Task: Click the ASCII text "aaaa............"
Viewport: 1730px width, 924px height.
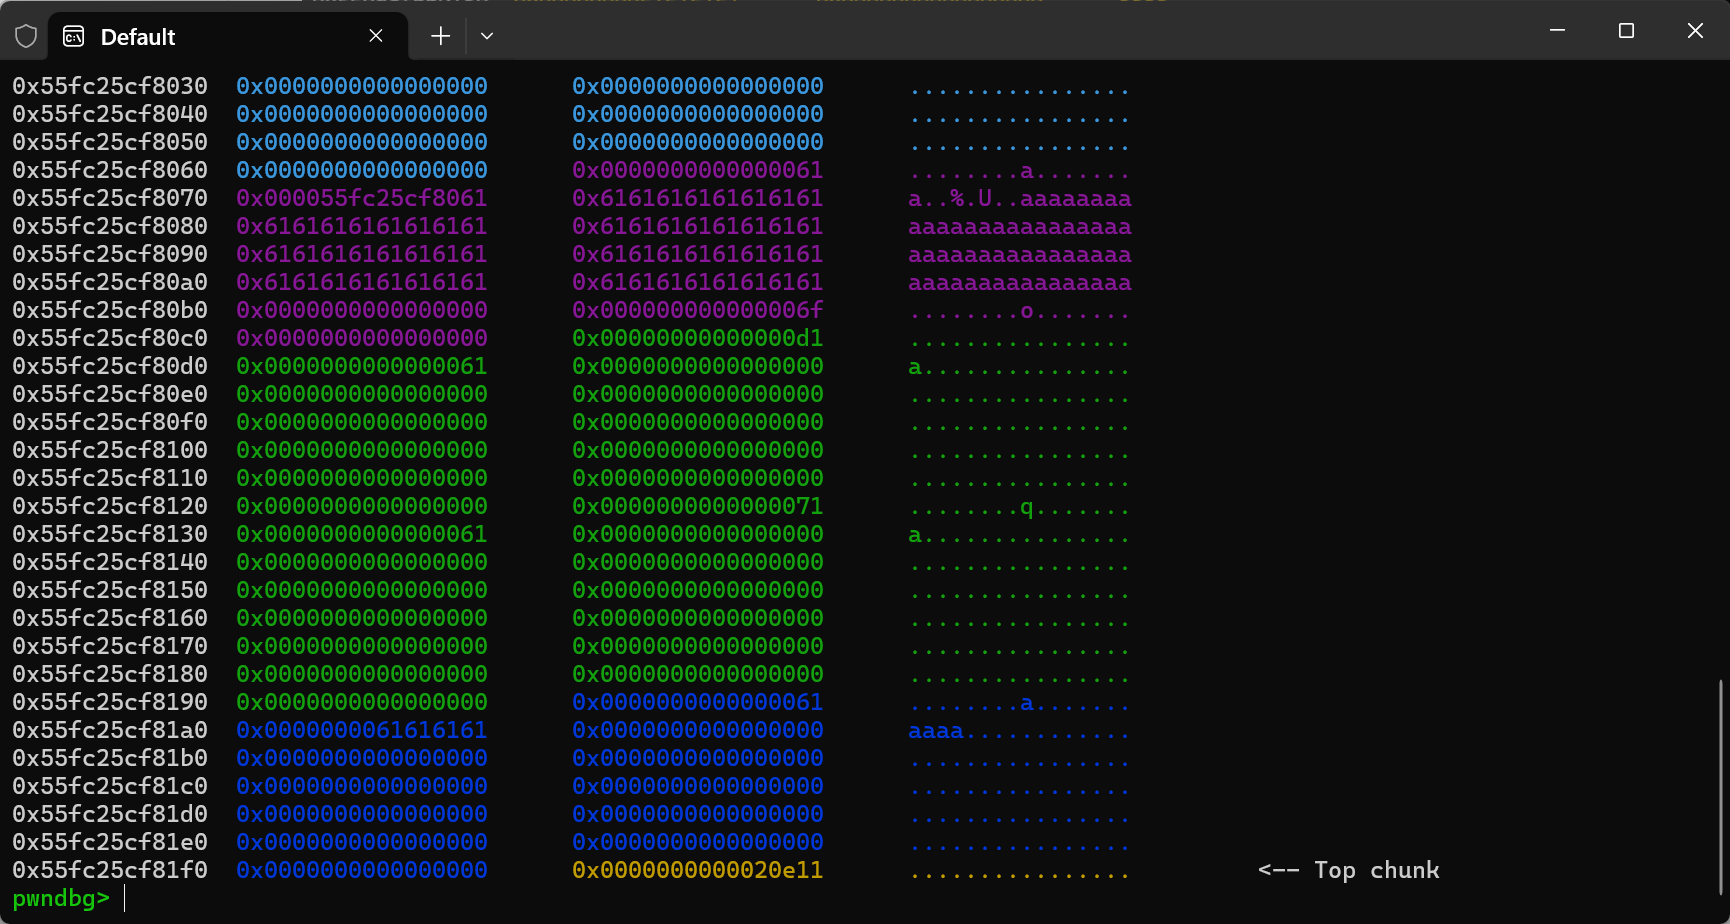Action: point(1020,730)
